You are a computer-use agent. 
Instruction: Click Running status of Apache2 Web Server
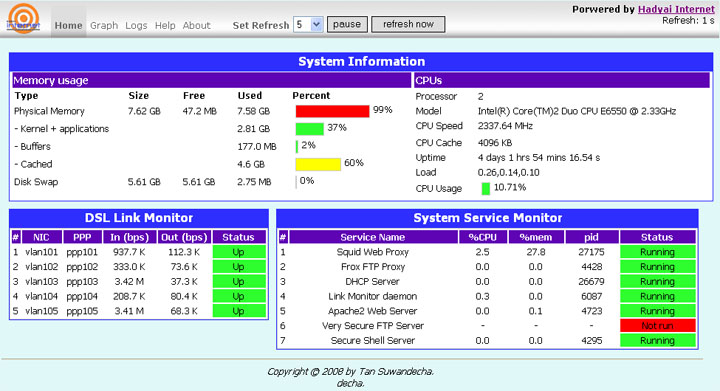658,311
